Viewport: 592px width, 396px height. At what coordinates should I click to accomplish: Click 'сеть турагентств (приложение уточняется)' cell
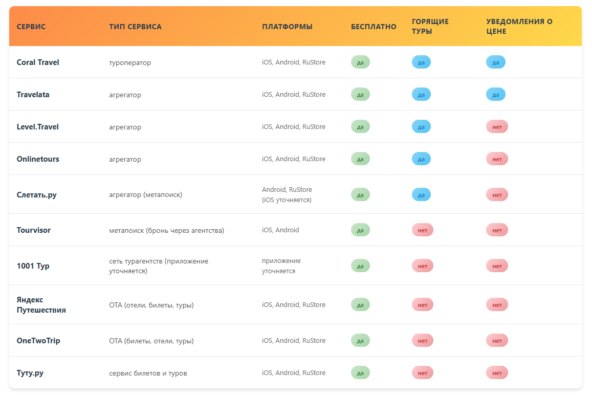point(159,266)
